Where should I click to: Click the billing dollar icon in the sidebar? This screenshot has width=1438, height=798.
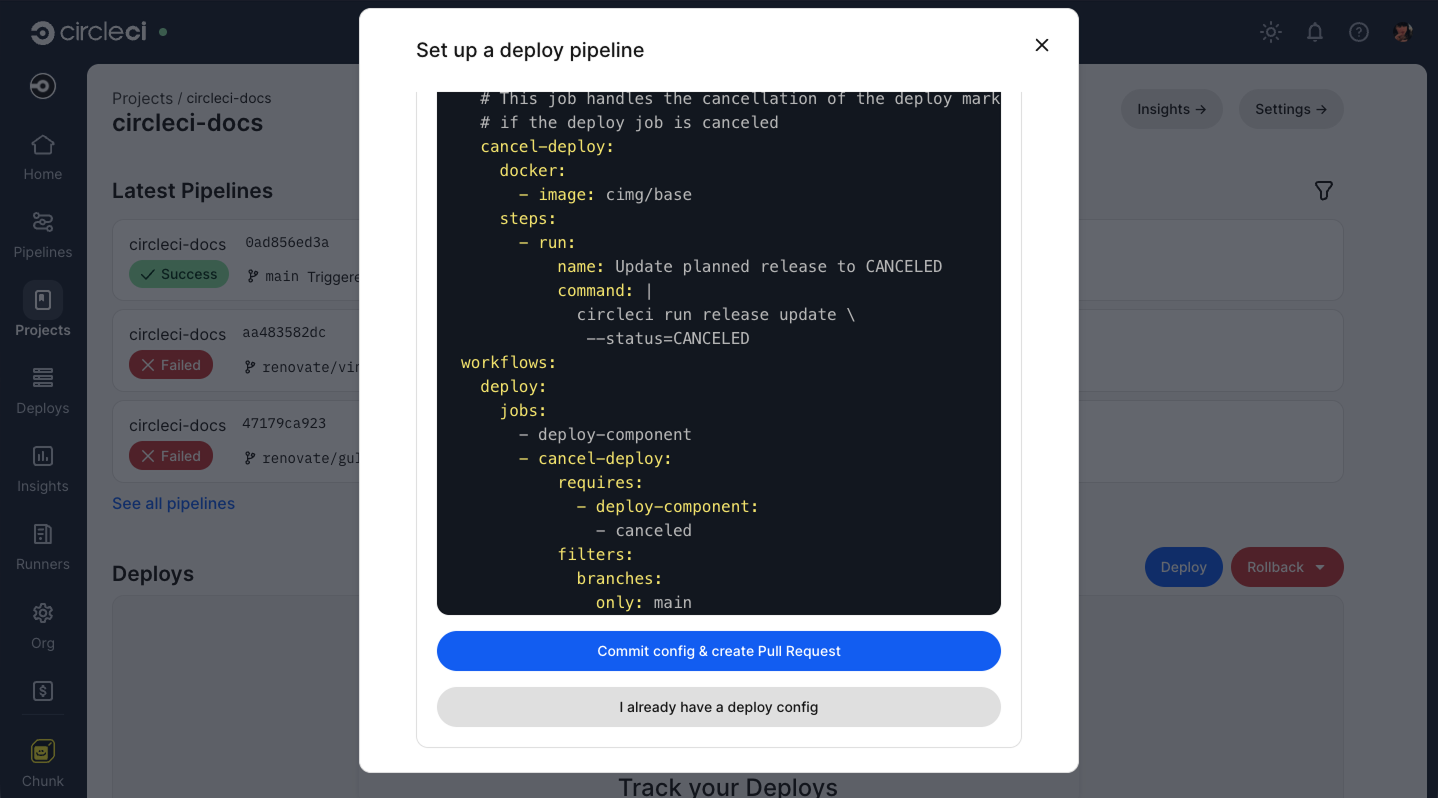(x=42, y=691)
